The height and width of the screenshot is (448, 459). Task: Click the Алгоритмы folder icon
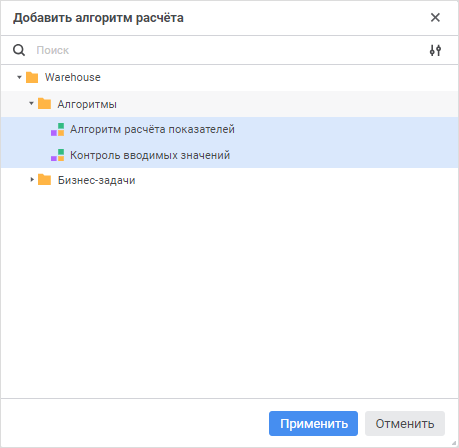click(44, 104)
